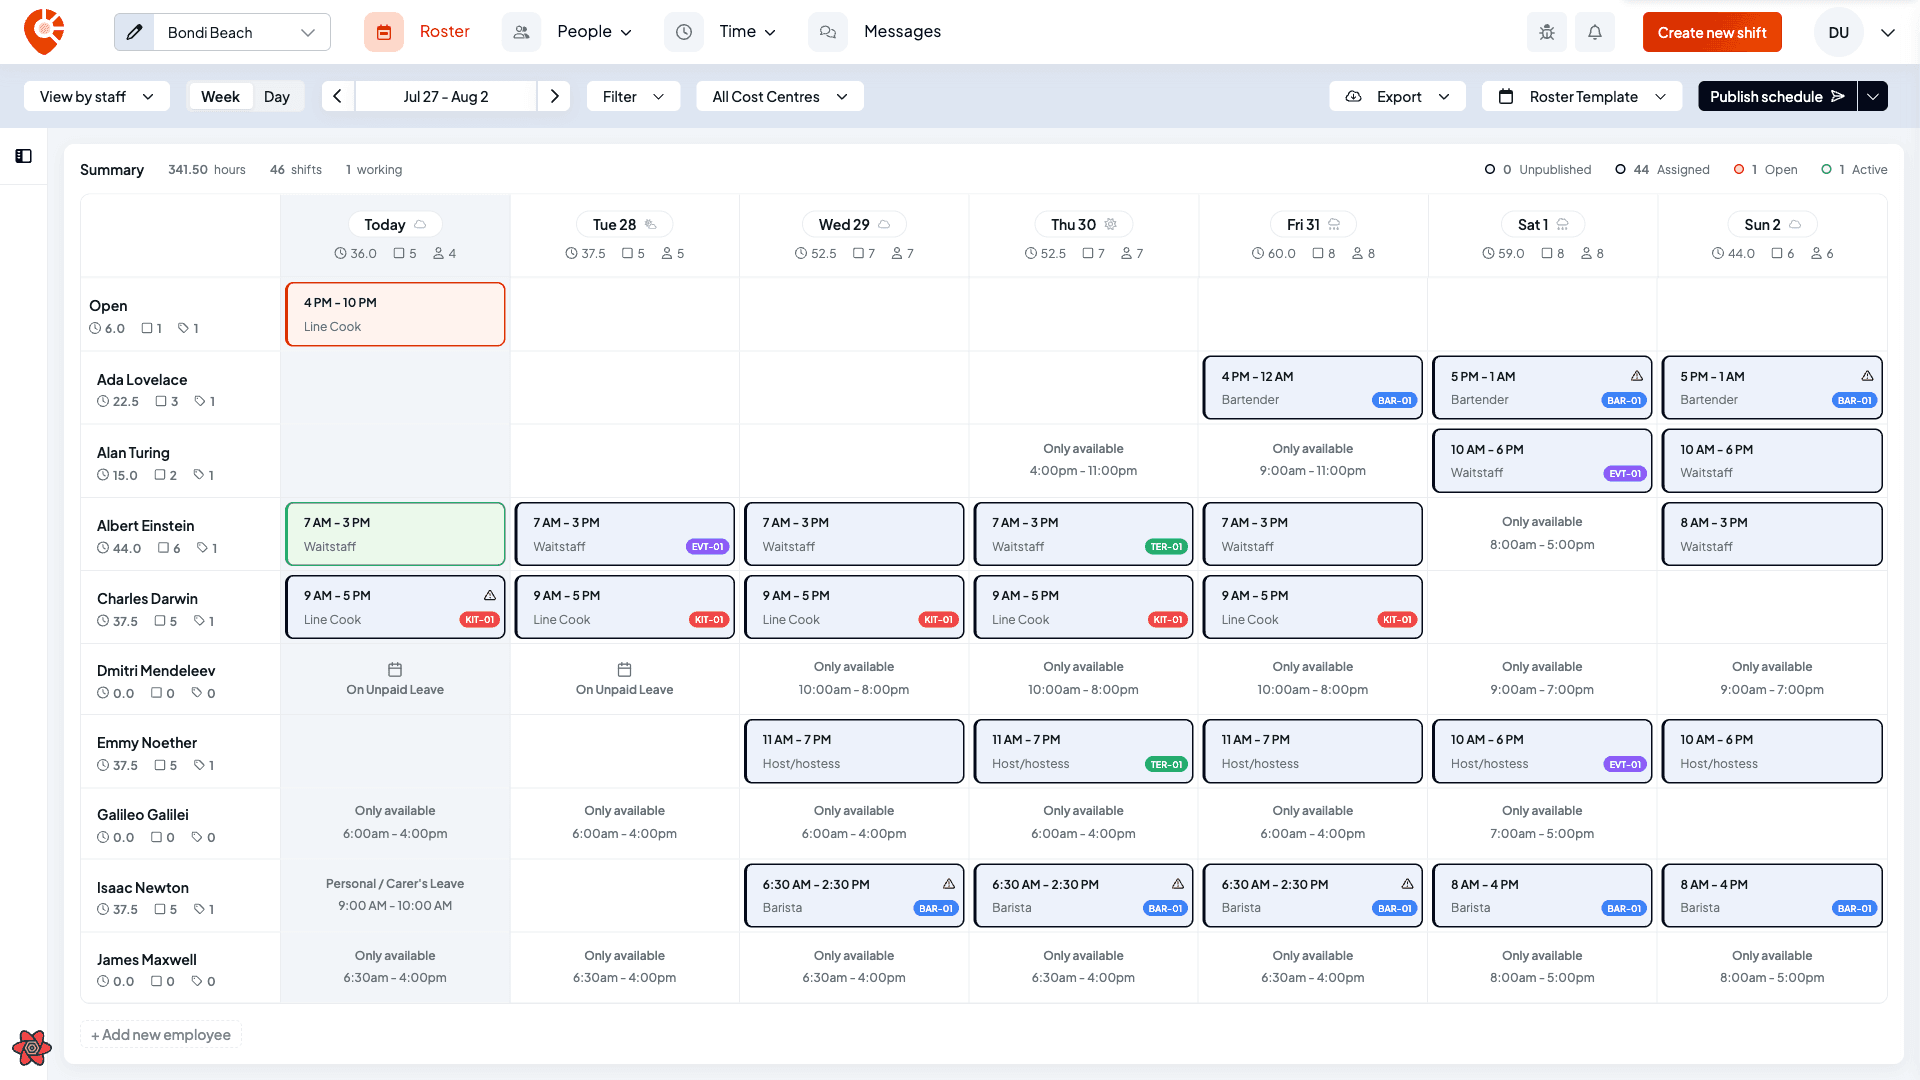Screen dimensions: 1920x1080
Task: Toggle the sidebar panel icon
Action: (x=24, y=156)
